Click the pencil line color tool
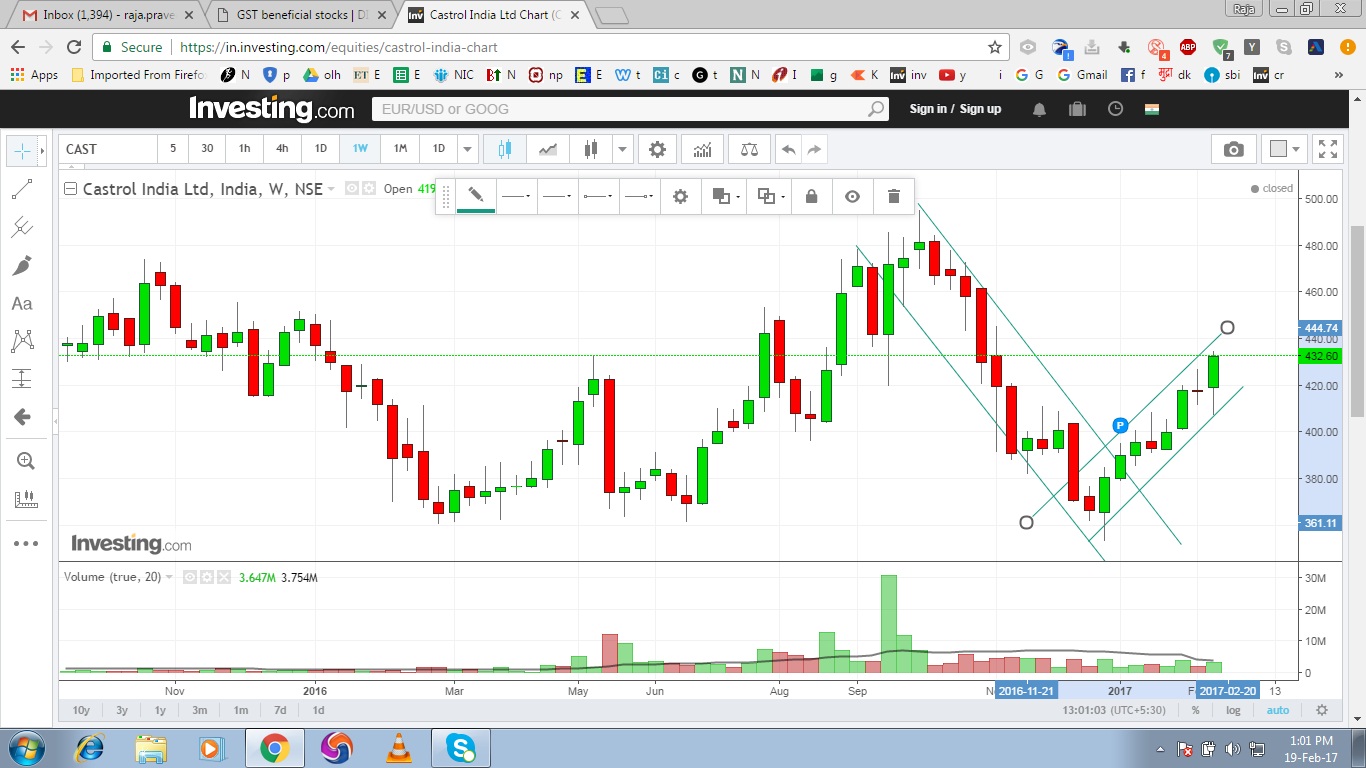This screenshot has height=768, width=1366. [x=477, y=196]
